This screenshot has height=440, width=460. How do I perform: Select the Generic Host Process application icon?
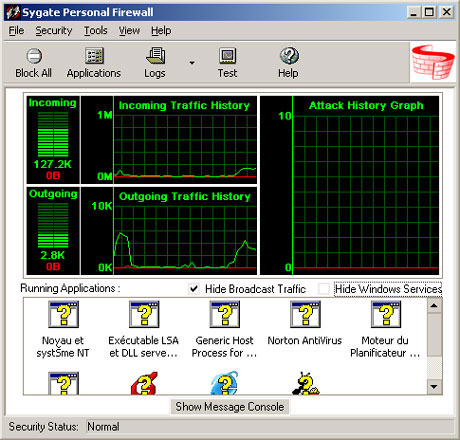pyautogui.click(x=225, y=314)
